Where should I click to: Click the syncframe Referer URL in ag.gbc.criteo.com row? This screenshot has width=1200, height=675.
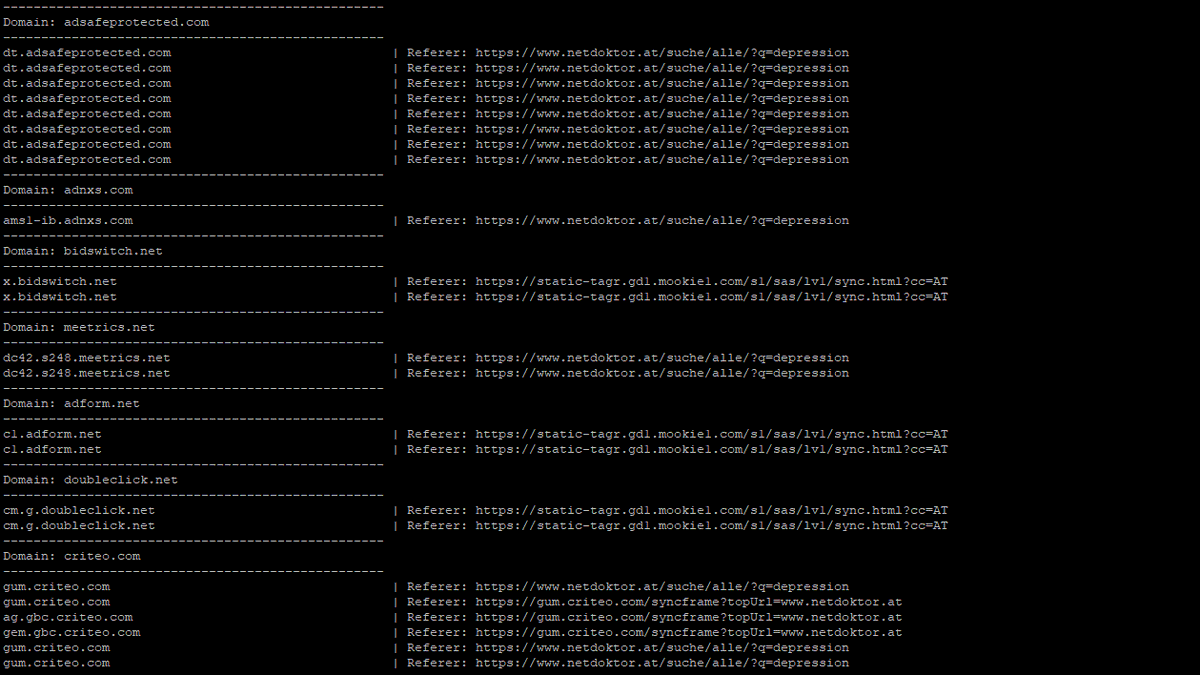click(x=689, y=617)
